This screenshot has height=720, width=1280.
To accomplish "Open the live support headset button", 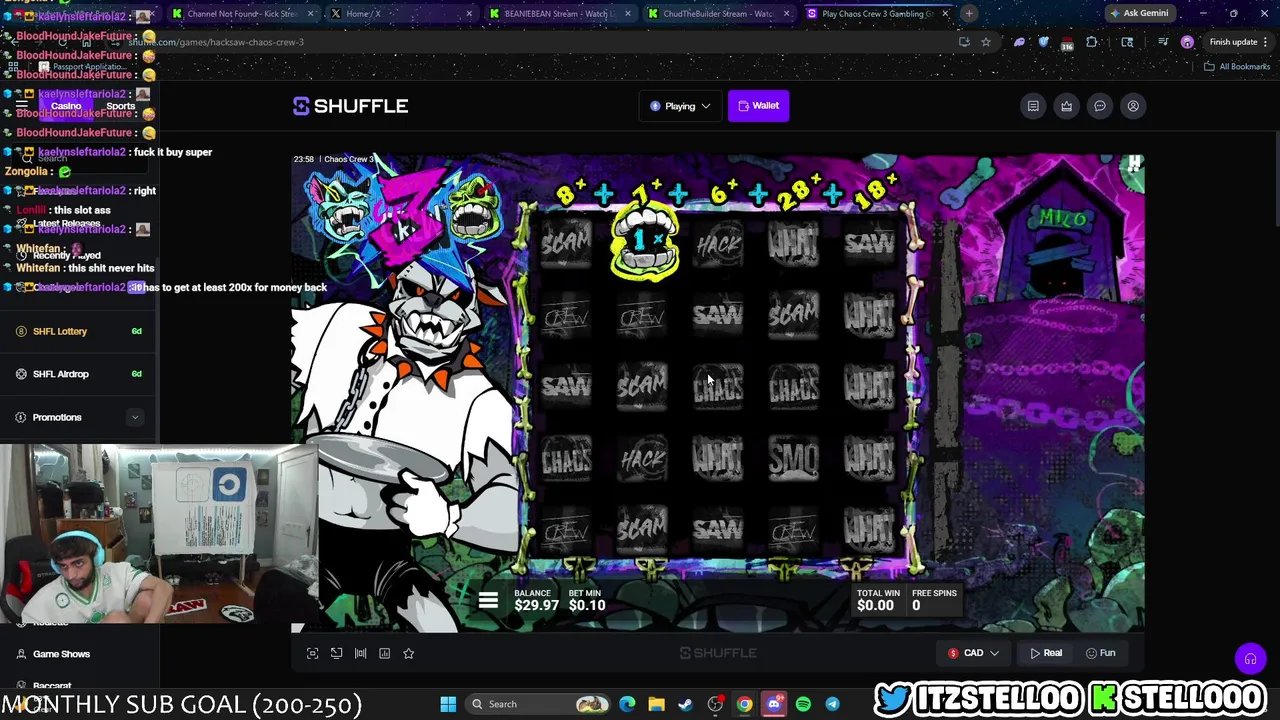I will click(x=1250, y=659).
